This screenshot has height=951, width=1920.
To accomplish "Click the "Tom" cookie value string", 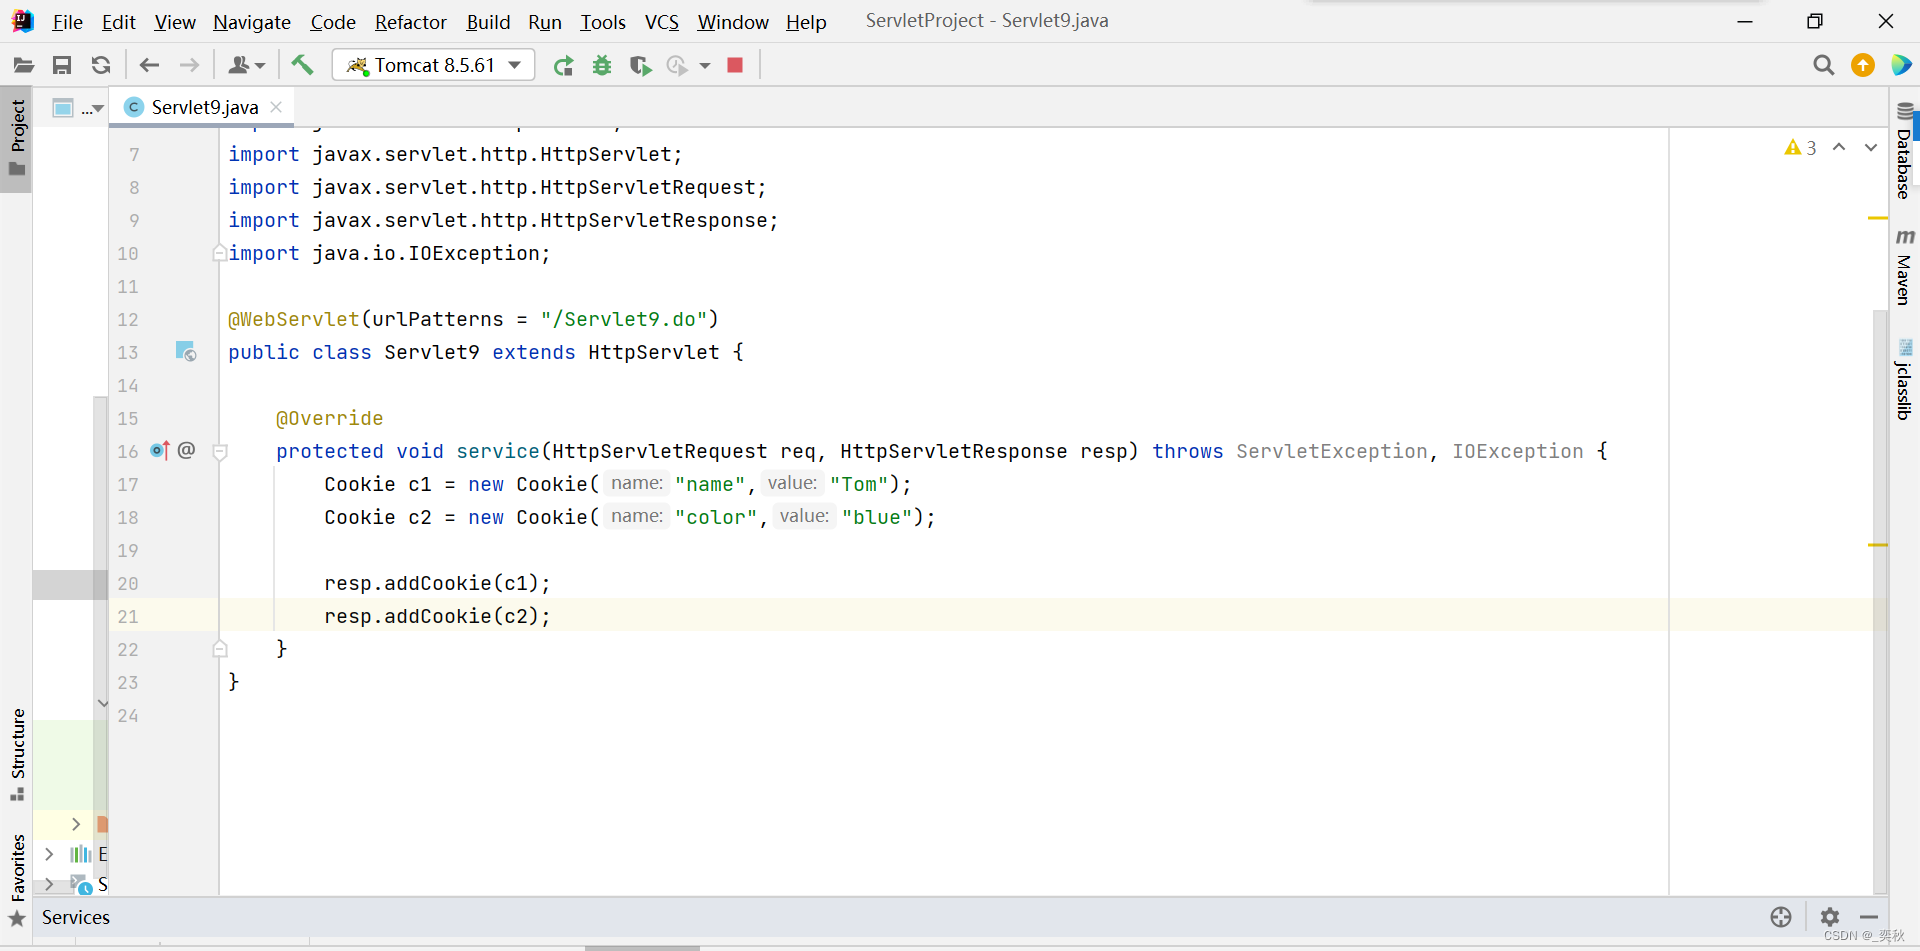I will (x=859, y=484).
